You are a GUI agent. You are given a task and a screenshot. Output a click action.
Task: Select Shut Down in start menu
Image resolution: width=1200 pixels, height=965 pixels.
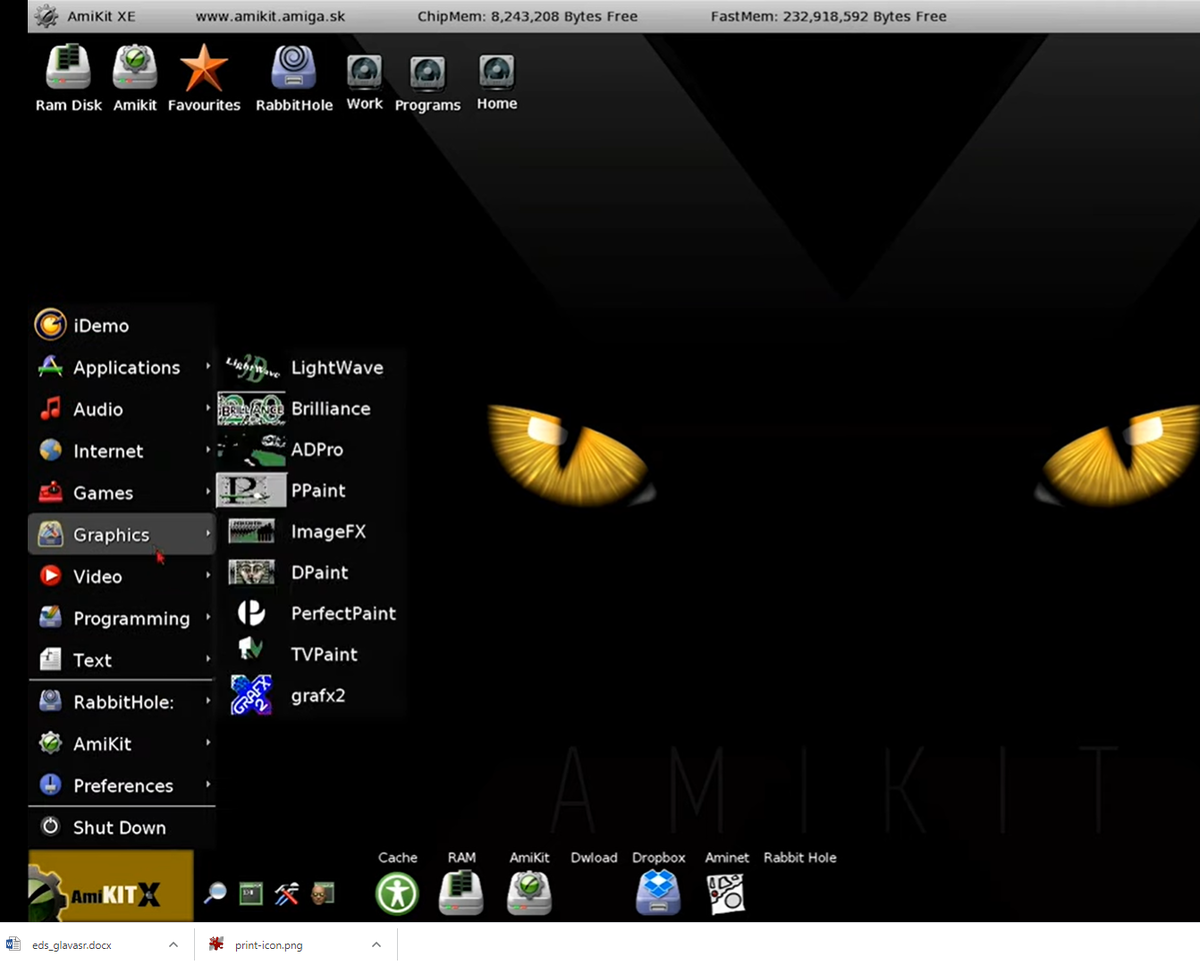coord(123,827)
